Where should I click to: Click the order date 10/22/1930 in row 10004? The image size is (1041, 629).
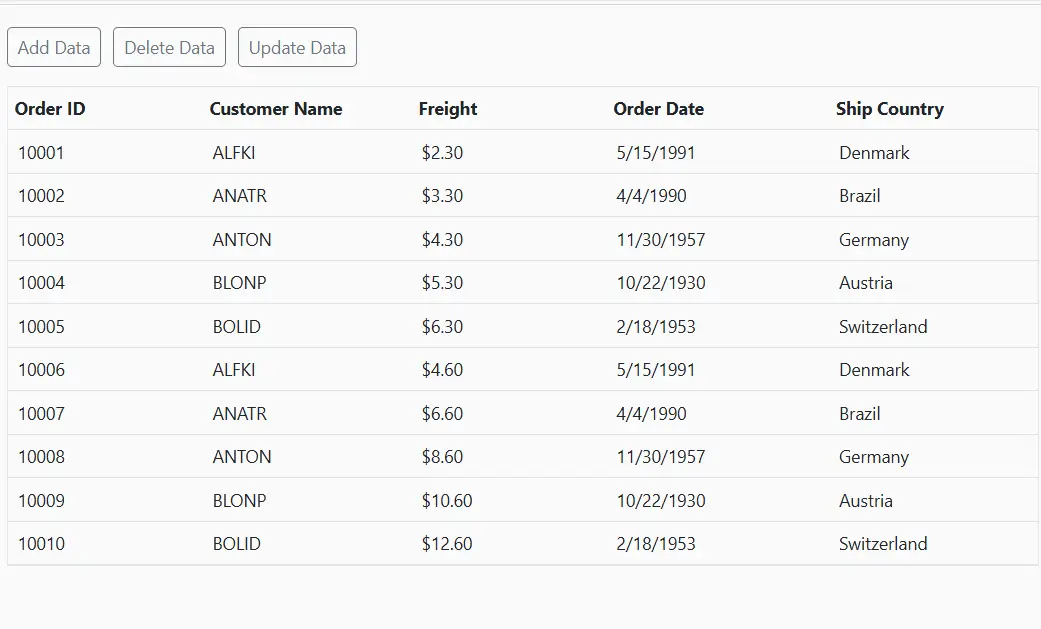661,282
